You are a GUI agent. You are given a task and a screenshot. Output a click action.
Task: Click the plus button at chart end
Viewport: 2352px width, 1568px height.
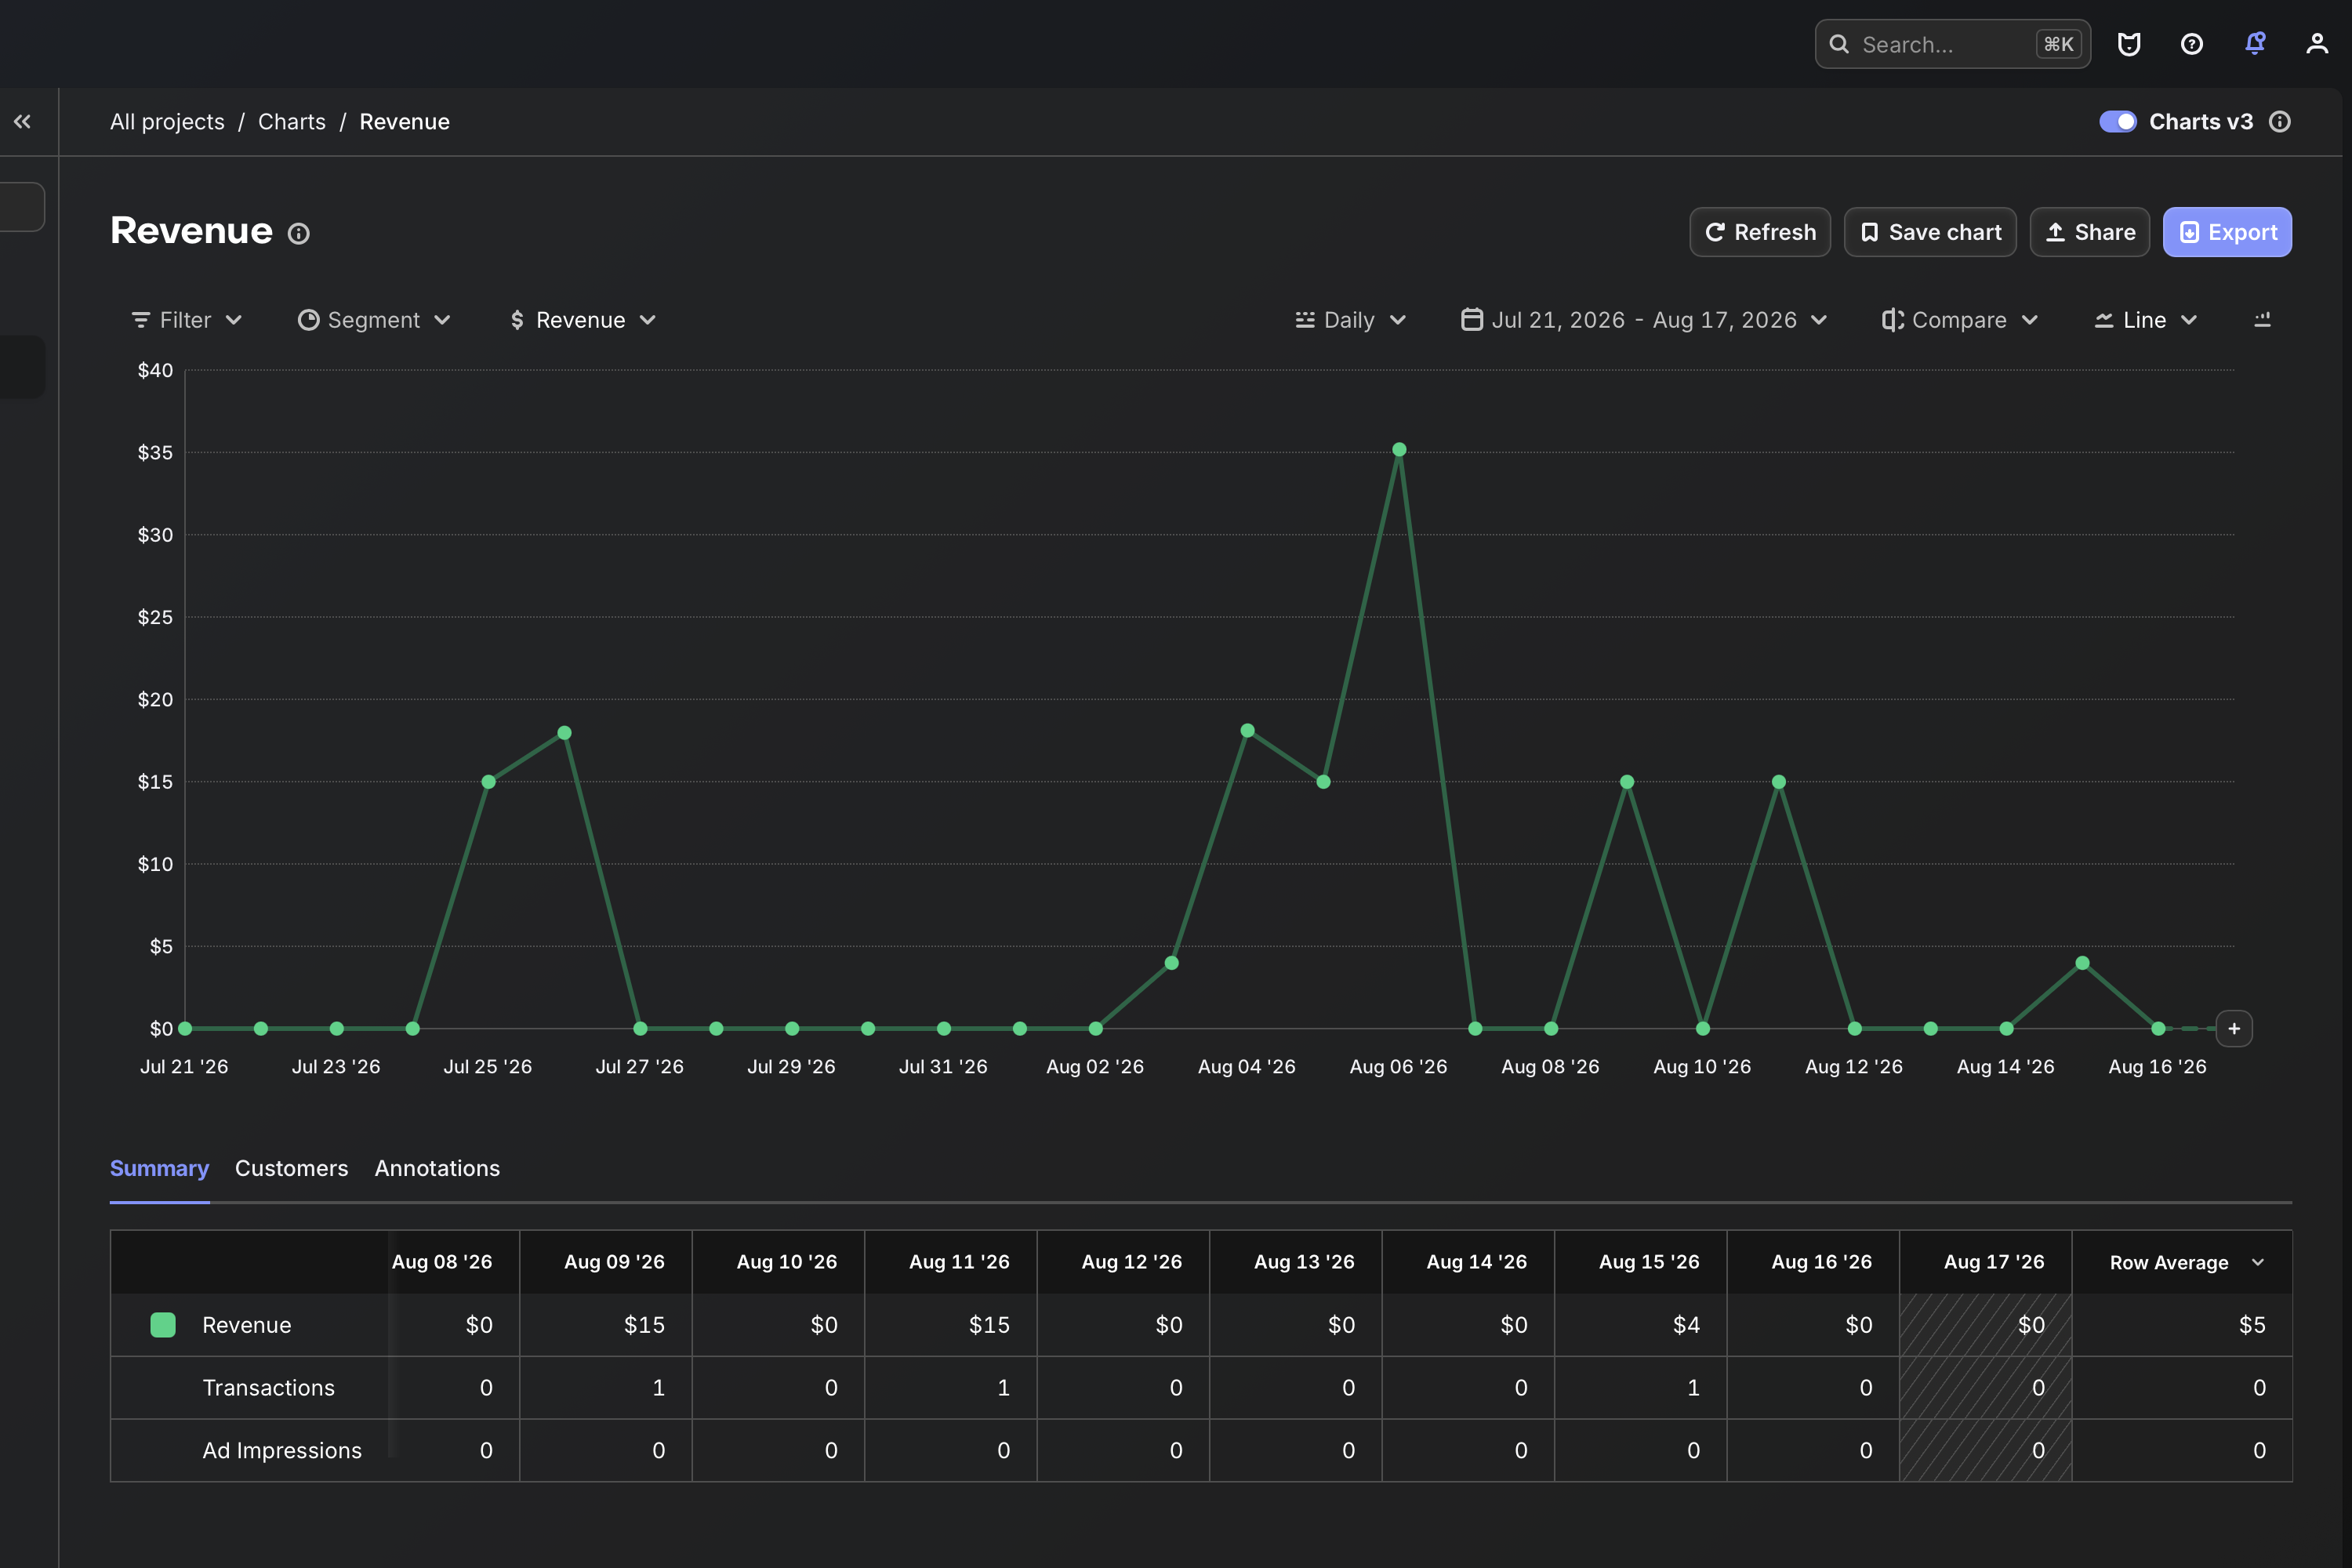(x=2234, y=1029)
